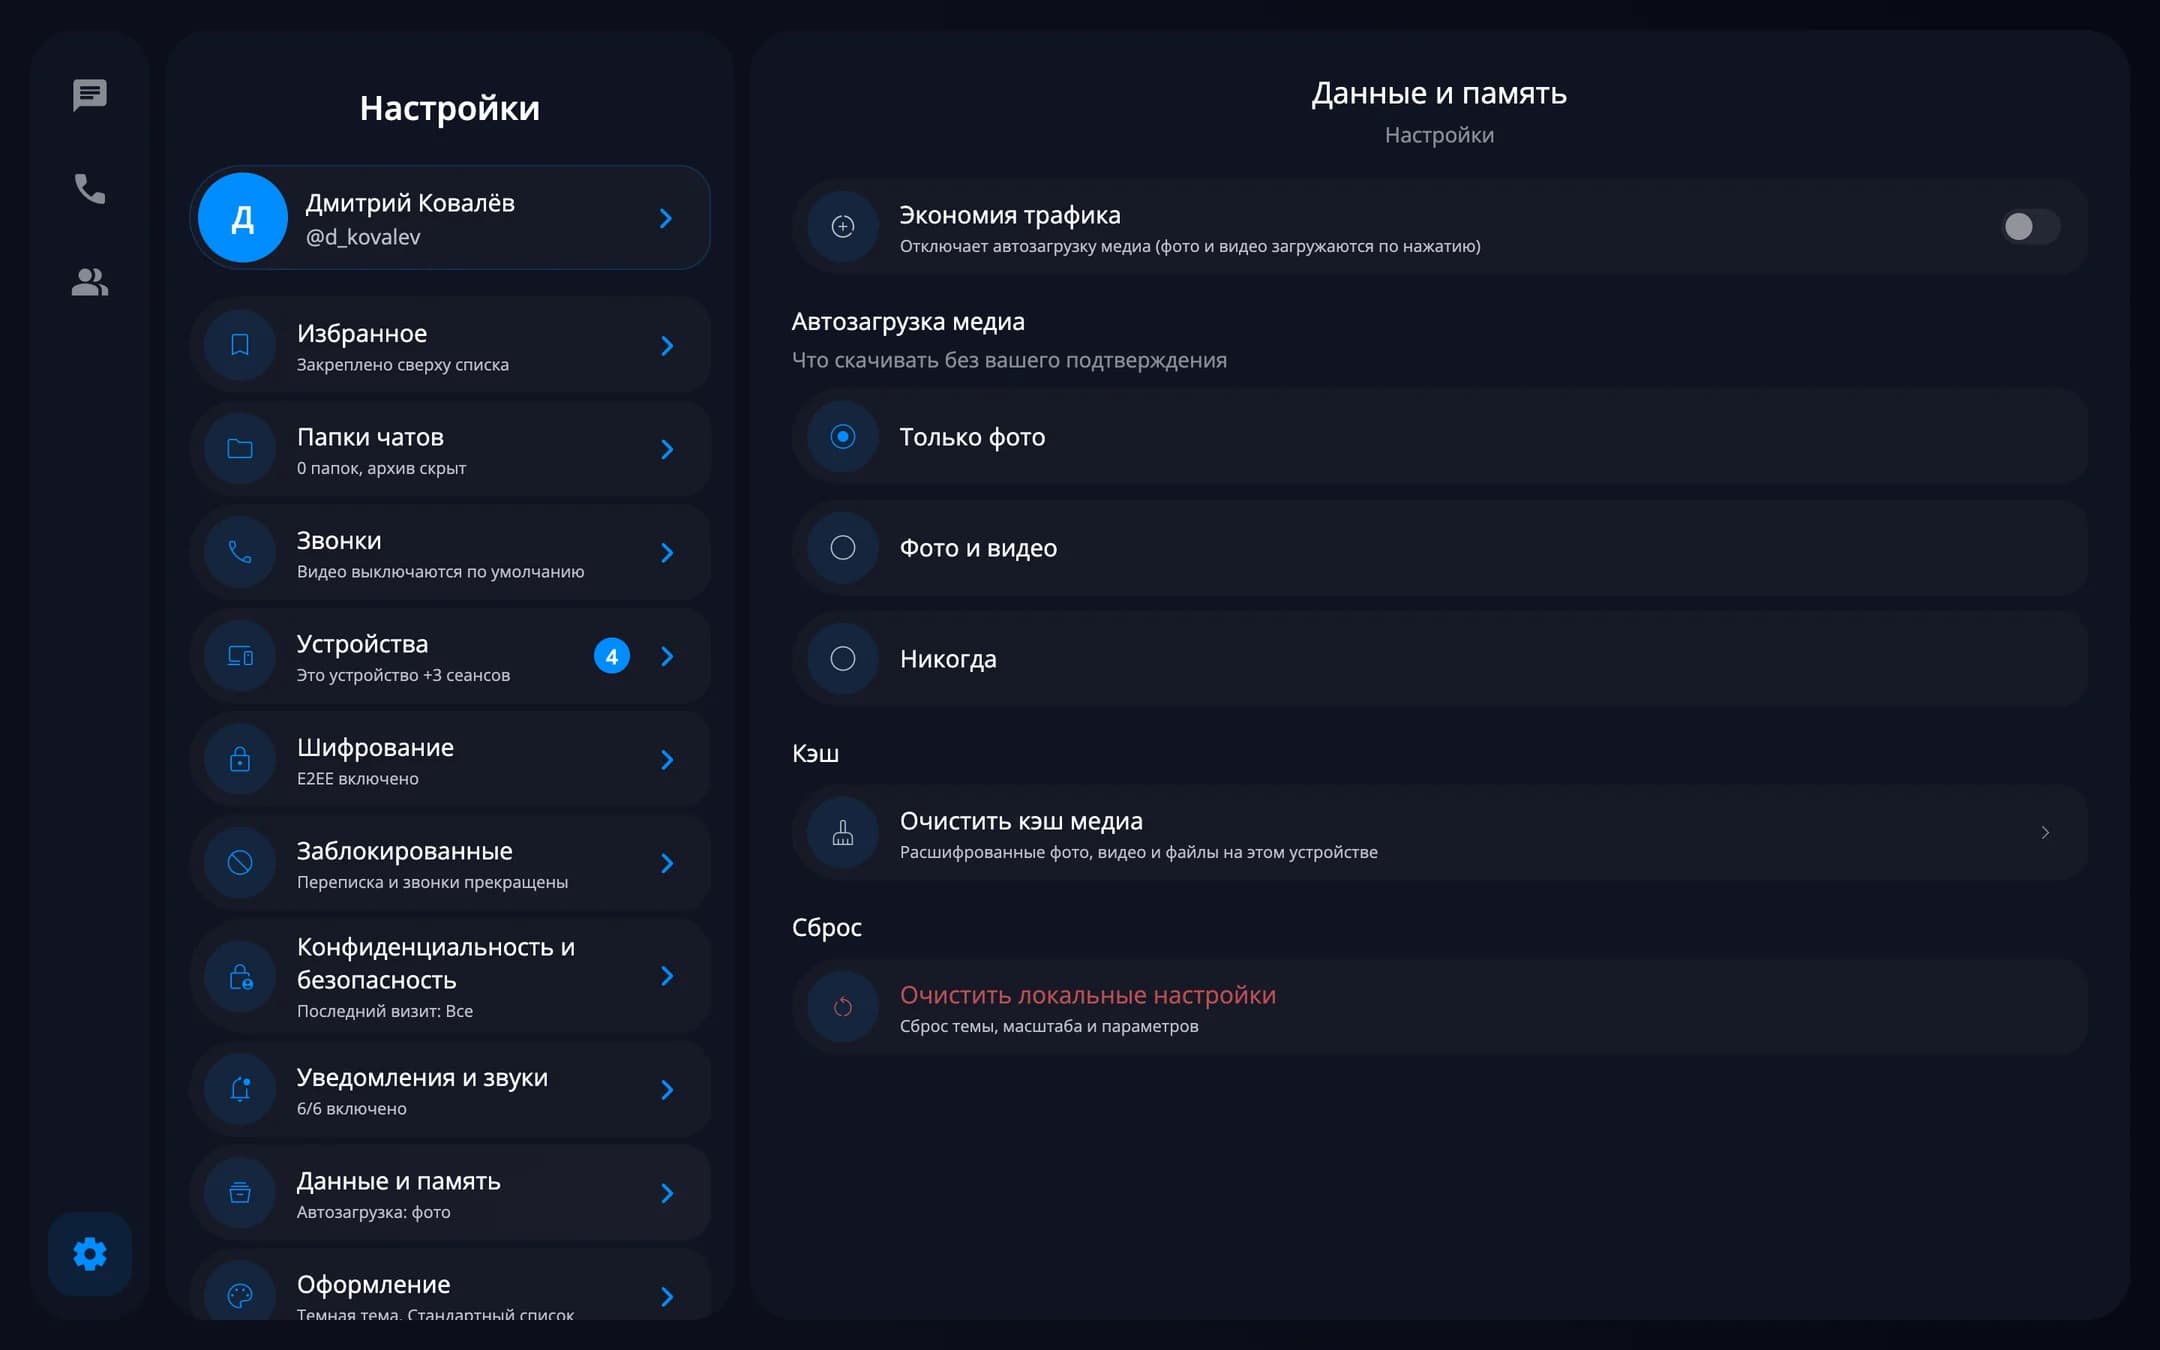Viewport: 2160px width, 1350px height.
Task: Click the Очистить кэш медиа broom icon
Action: point(843,832)
